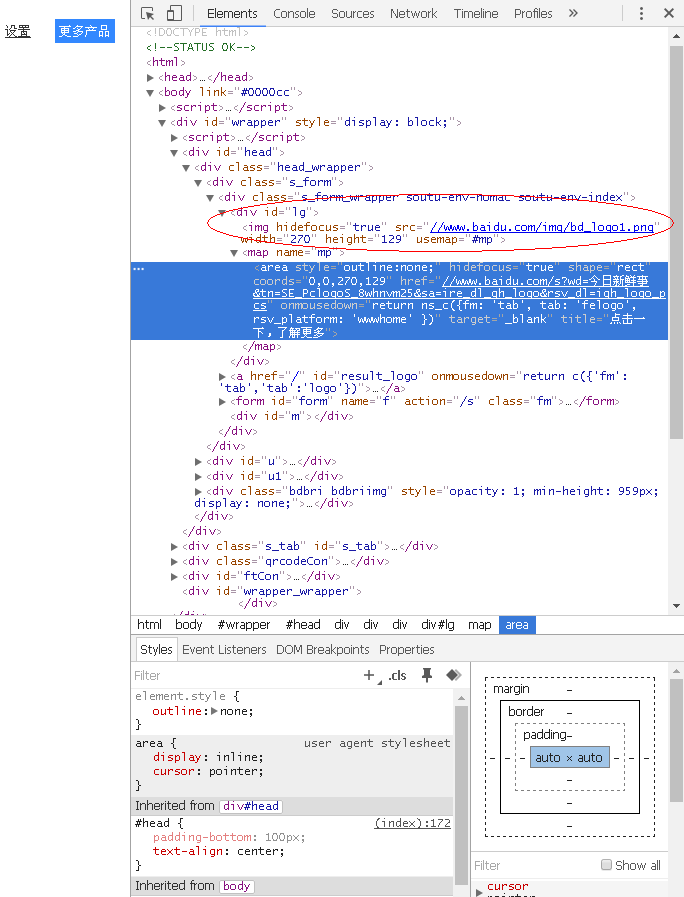
Task: Expand the div id u1 node
Action: [x=198, y=477]
